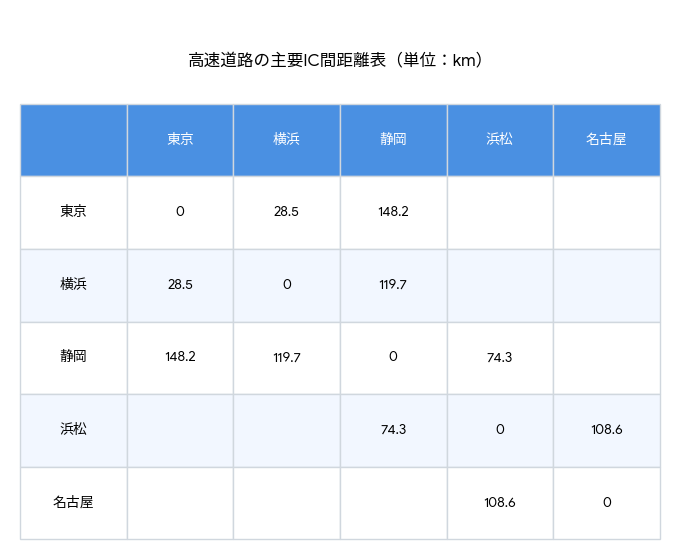The image size is (680, 556).
Task: Select the 静岡 row header cell
Action: (73, 357)
